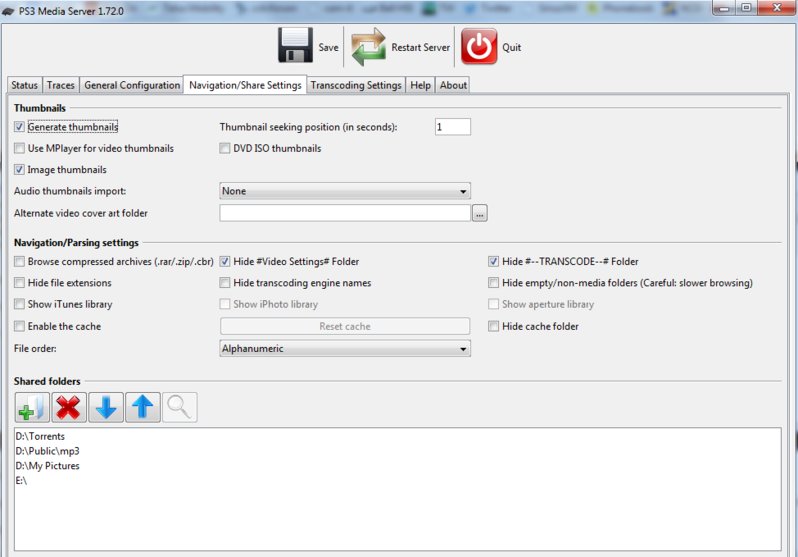Uncheck Generate thumbnails

(19, 127)
